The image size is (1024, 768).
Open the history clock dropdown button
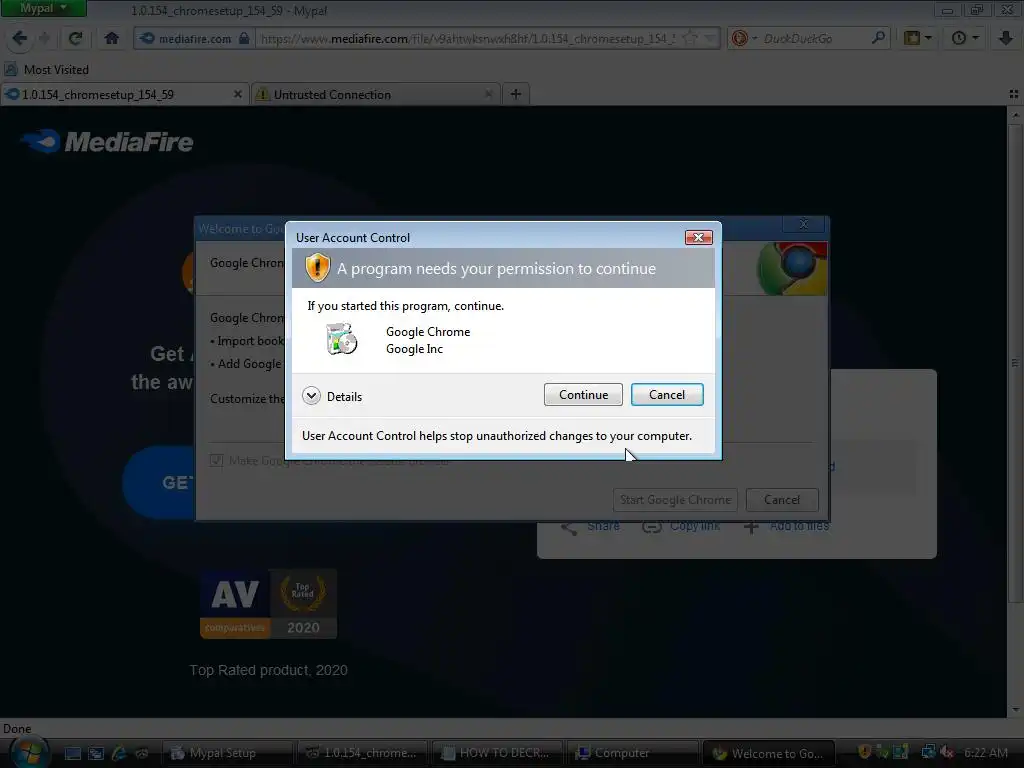click(965, 39)
